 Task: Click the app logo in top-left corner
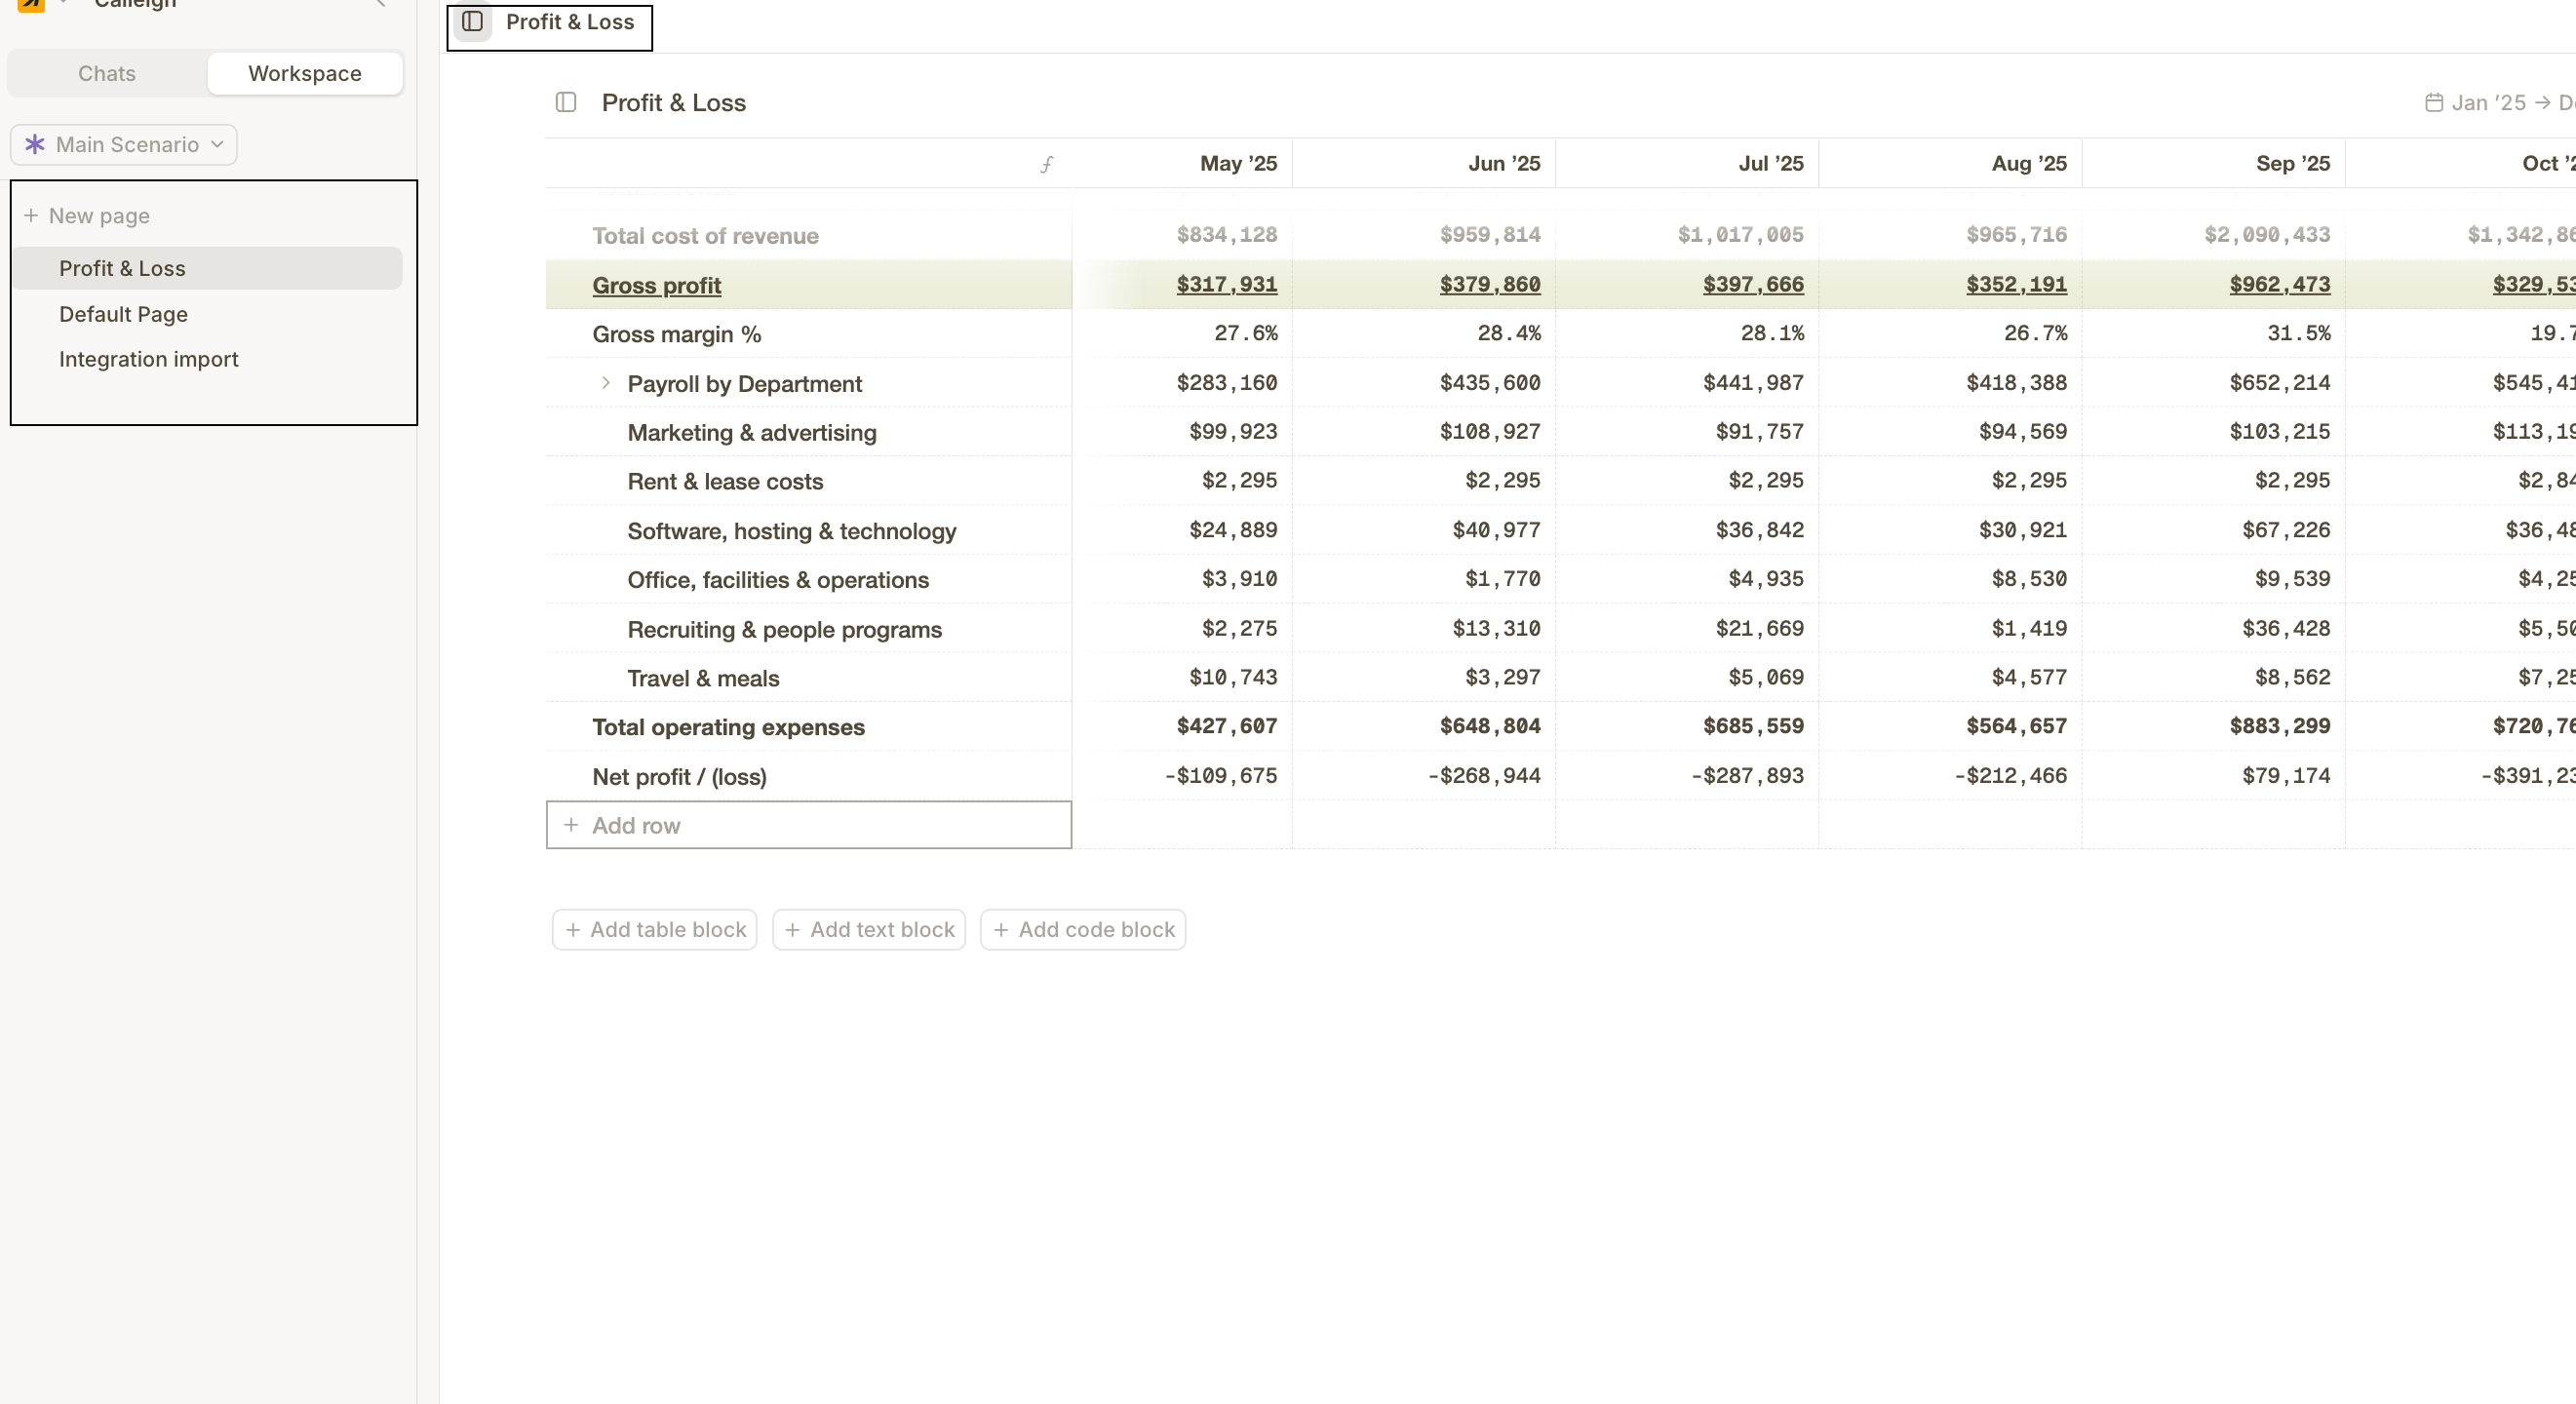click(x=31, y=4)
